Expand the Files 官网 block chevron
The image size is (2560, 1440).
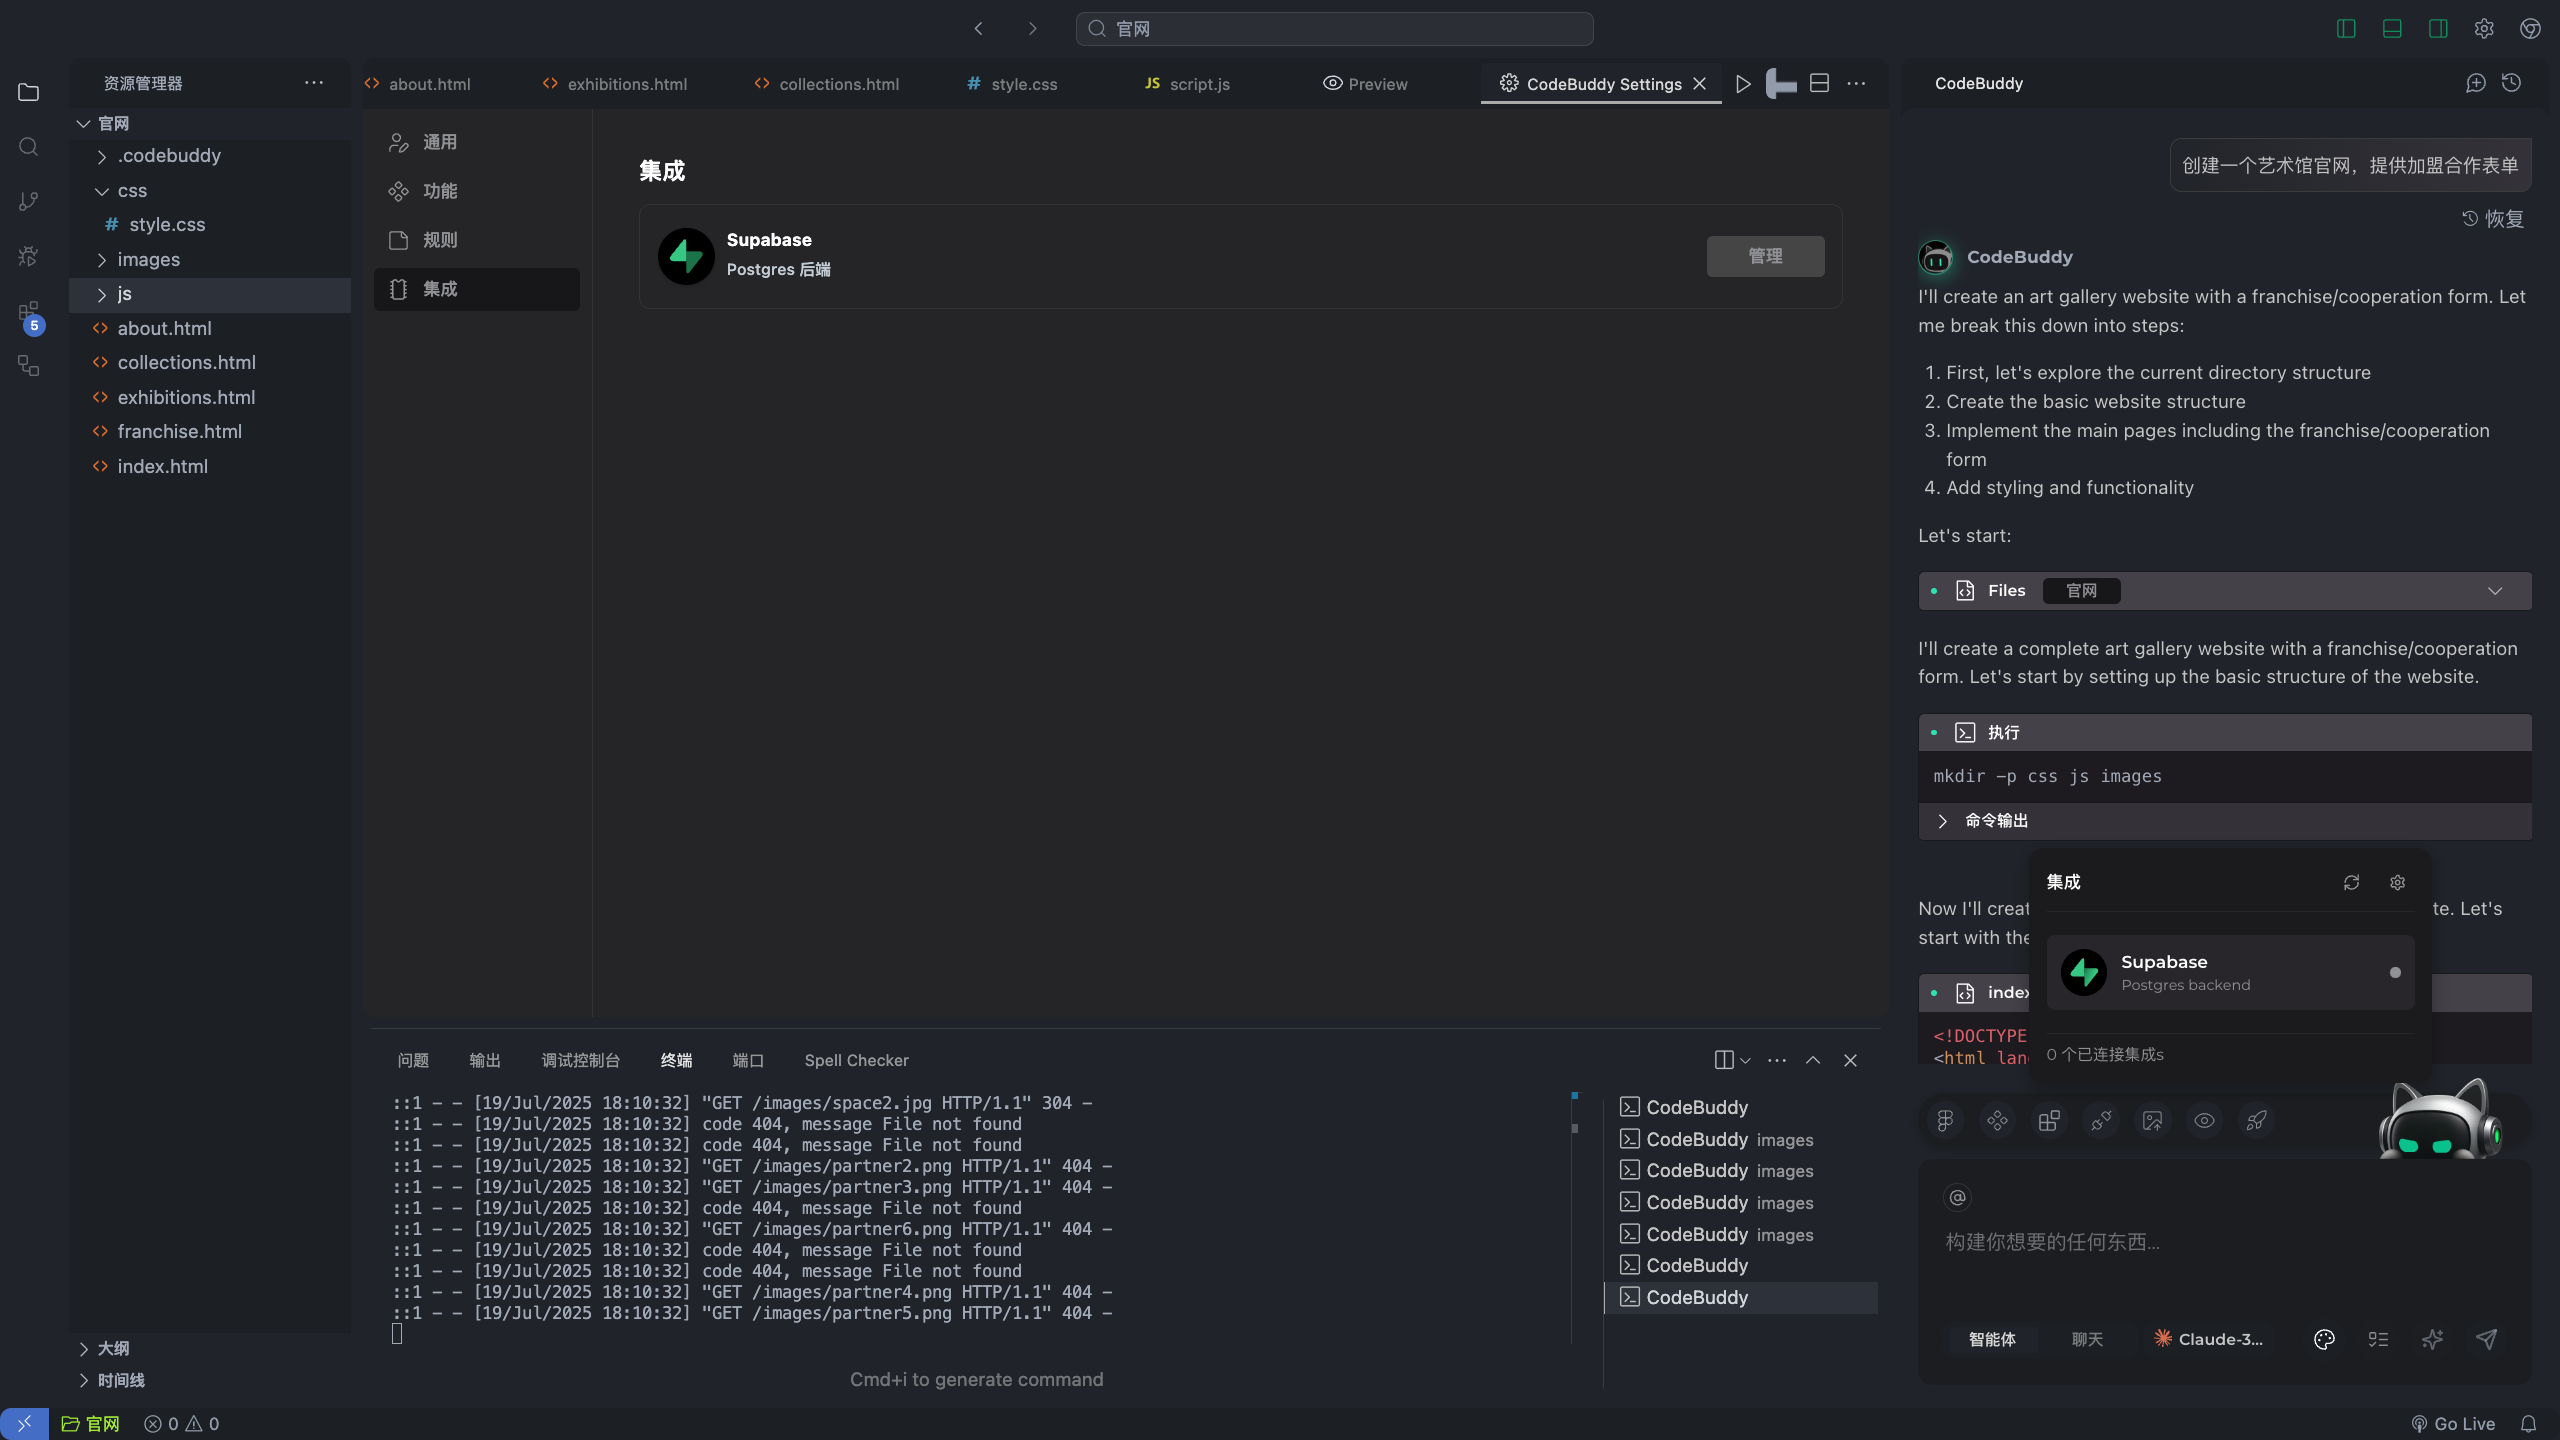pos(2495,591)
